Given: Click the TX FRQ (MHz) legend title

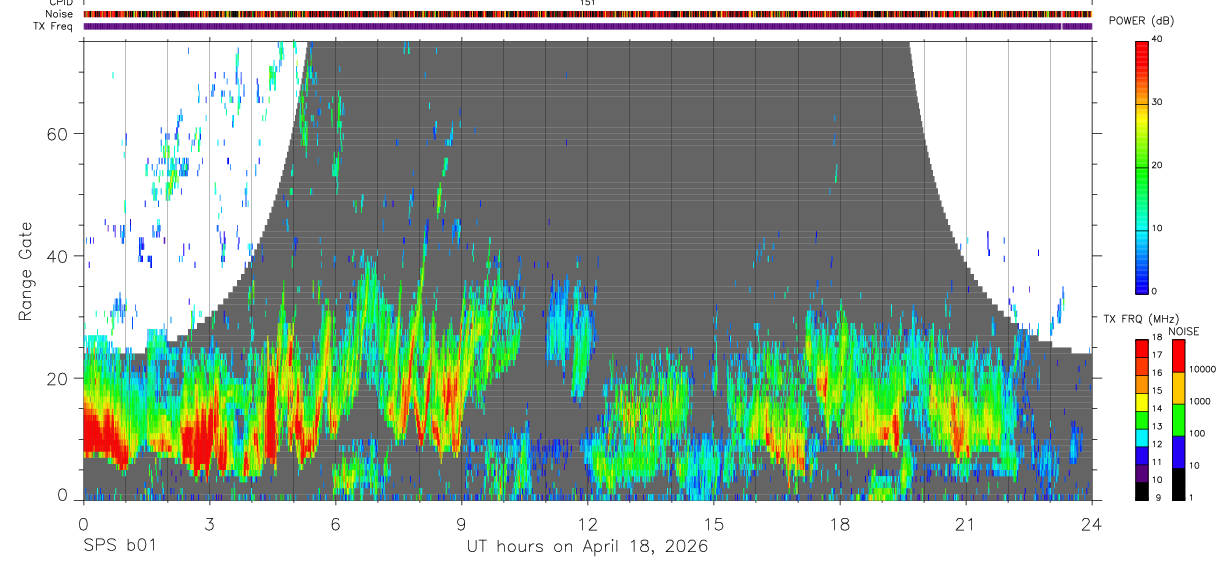Looking at the screenshot, I should point(1142,319).
